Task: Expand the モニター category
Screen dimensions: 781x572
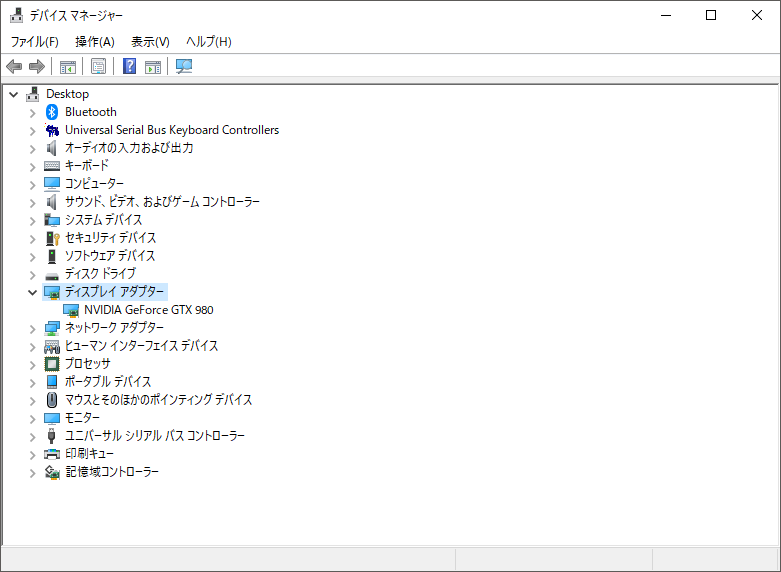Action: [x=33, y=418]
